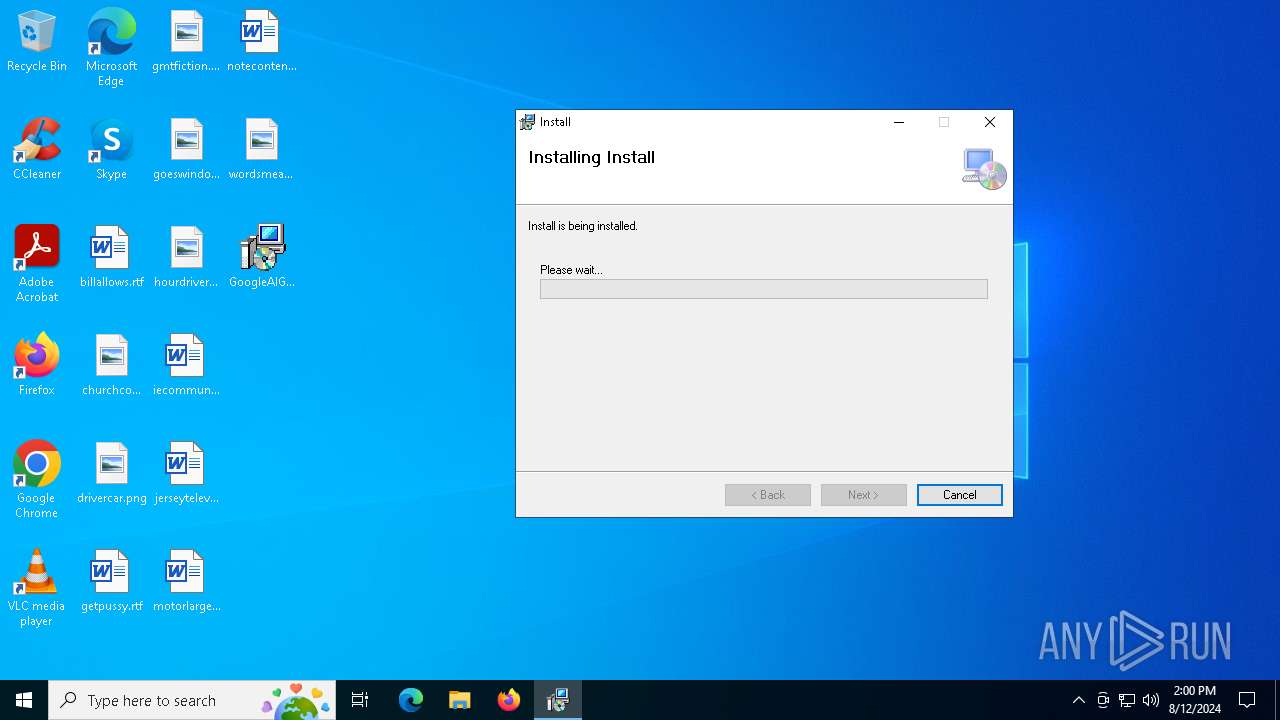
Task: Launch Microsoft Edge from desktop shortcut
Action: tap(111, 48)
